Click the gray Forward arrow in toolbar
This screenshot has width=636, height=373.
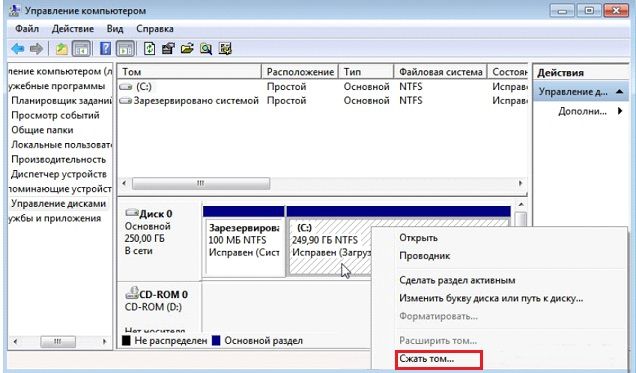point(37,49)
